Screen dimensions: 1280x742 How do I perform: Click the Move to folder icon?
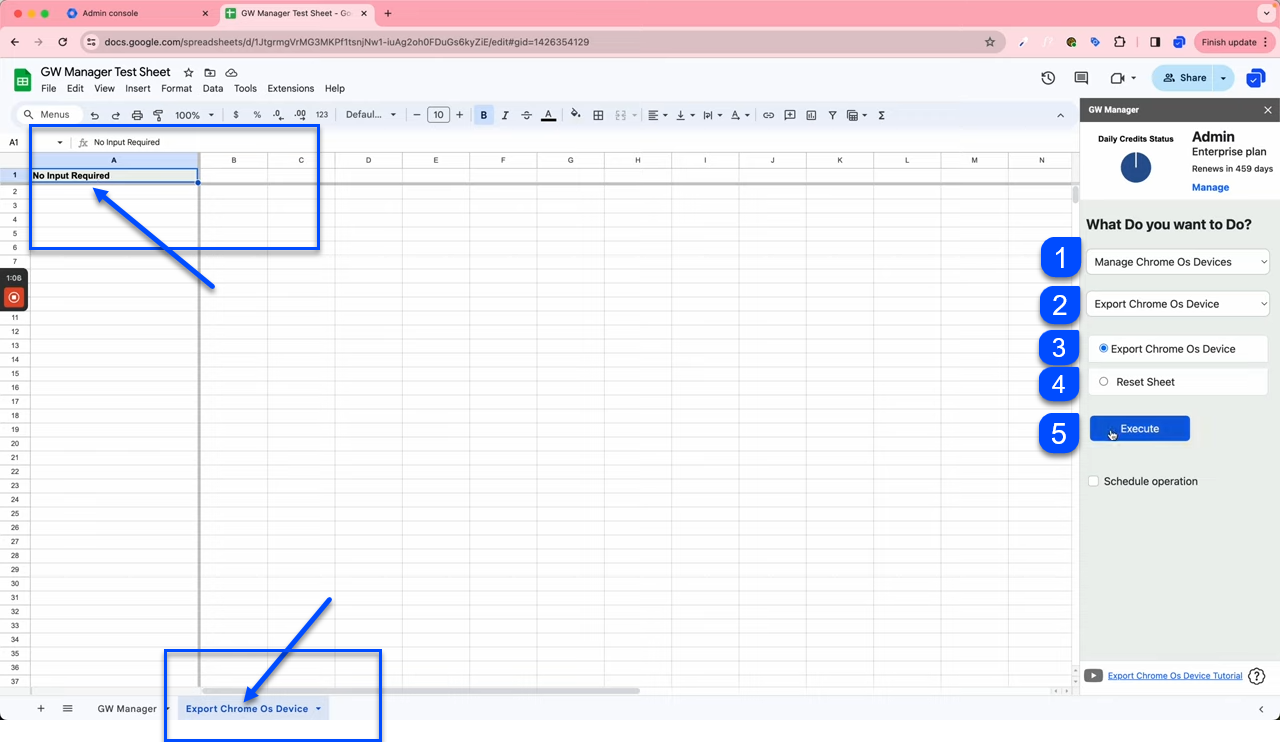coord(210,73)
